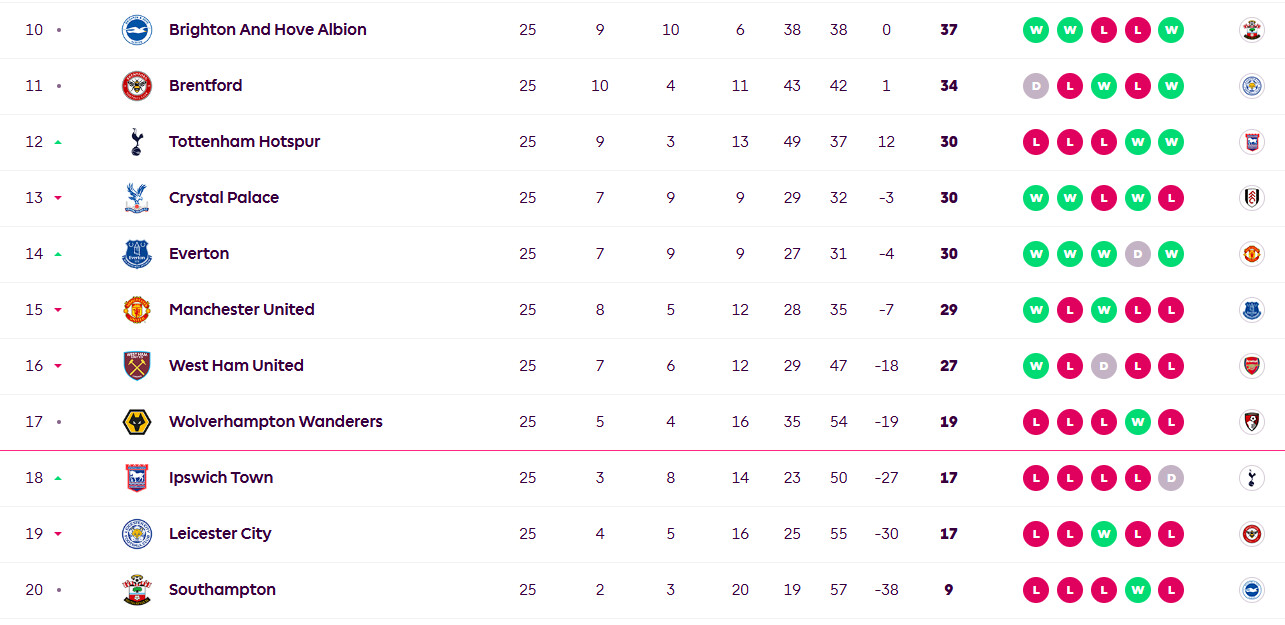Viewport: 1285px width, 625px height.
Task: Open the Manchester United team name link
Action: coord(241,310)
